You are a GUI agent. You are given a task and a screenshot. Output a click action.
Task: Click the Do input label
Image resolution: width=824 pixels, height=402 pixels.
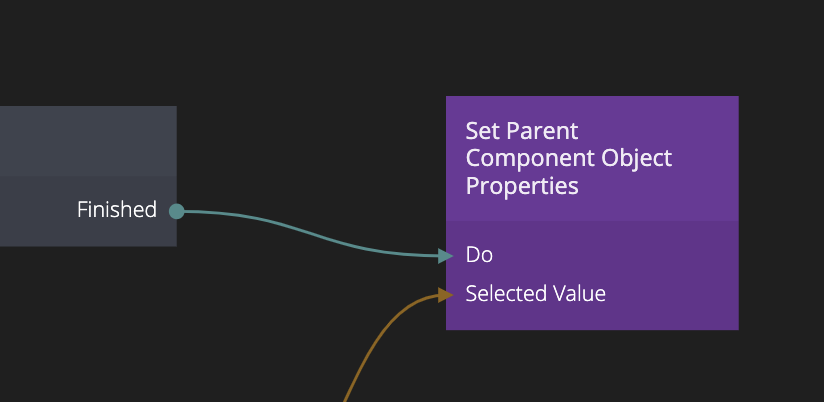479,255
